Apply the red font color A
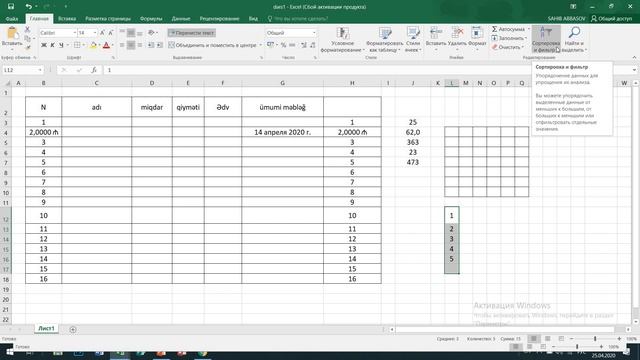The height and width of the screenshot is (360, 640). 107,45
